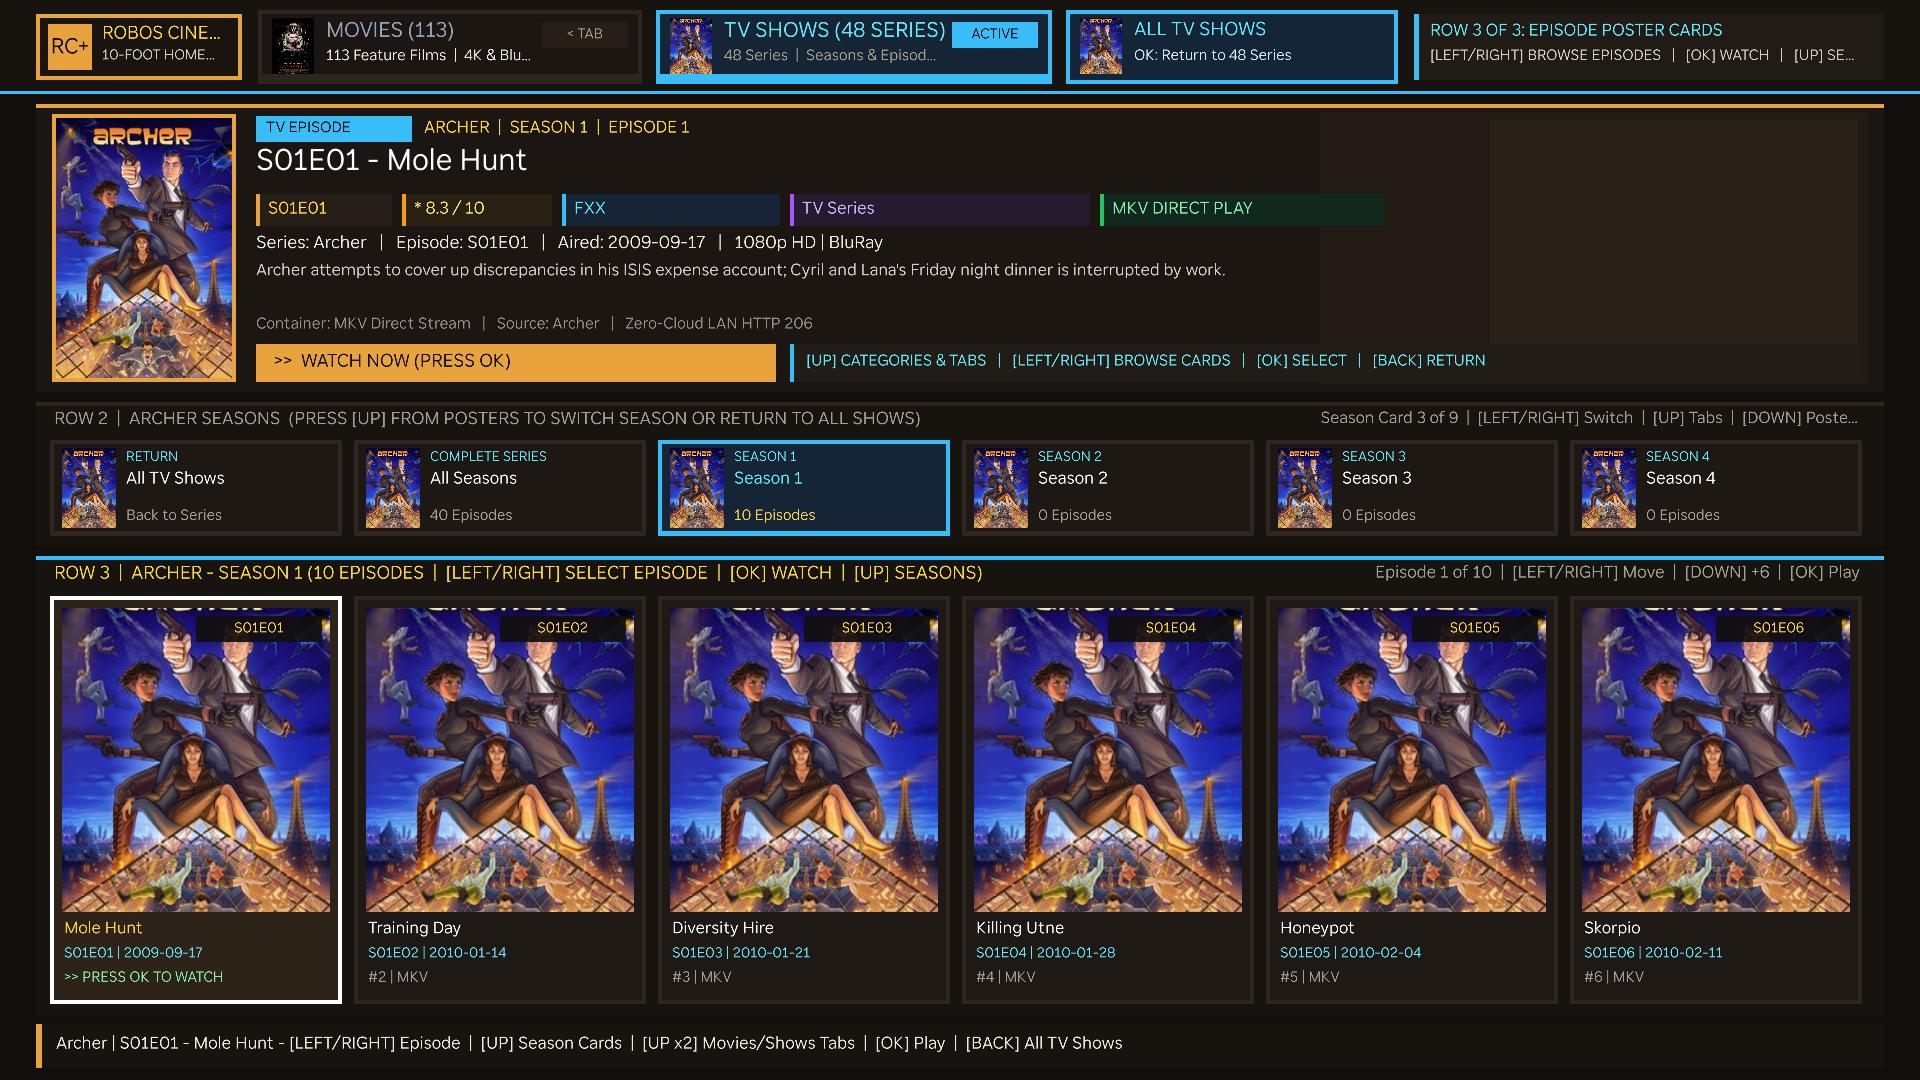The width and height of the screenshot is (1920, 1080).
Task: Click the S01E03 badge on Diversity Hire poster
Action: point(866,628)
